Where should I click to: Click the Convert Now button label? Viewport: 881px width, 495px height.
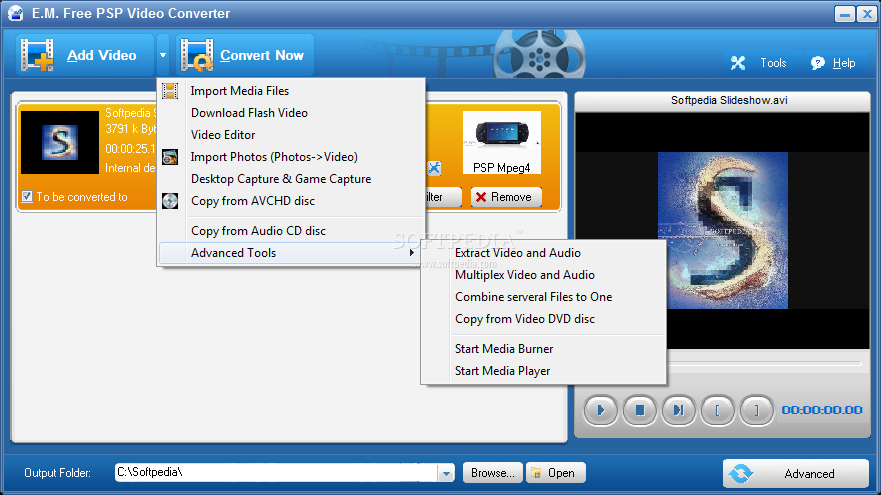coord(262,55)
